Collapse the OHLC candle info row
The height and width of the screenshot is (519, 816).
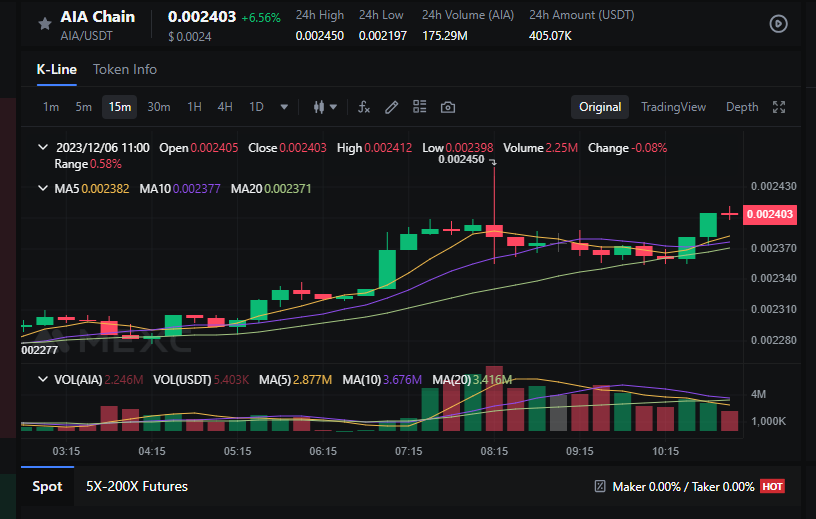pyautogui.click(x=43, y=147)
